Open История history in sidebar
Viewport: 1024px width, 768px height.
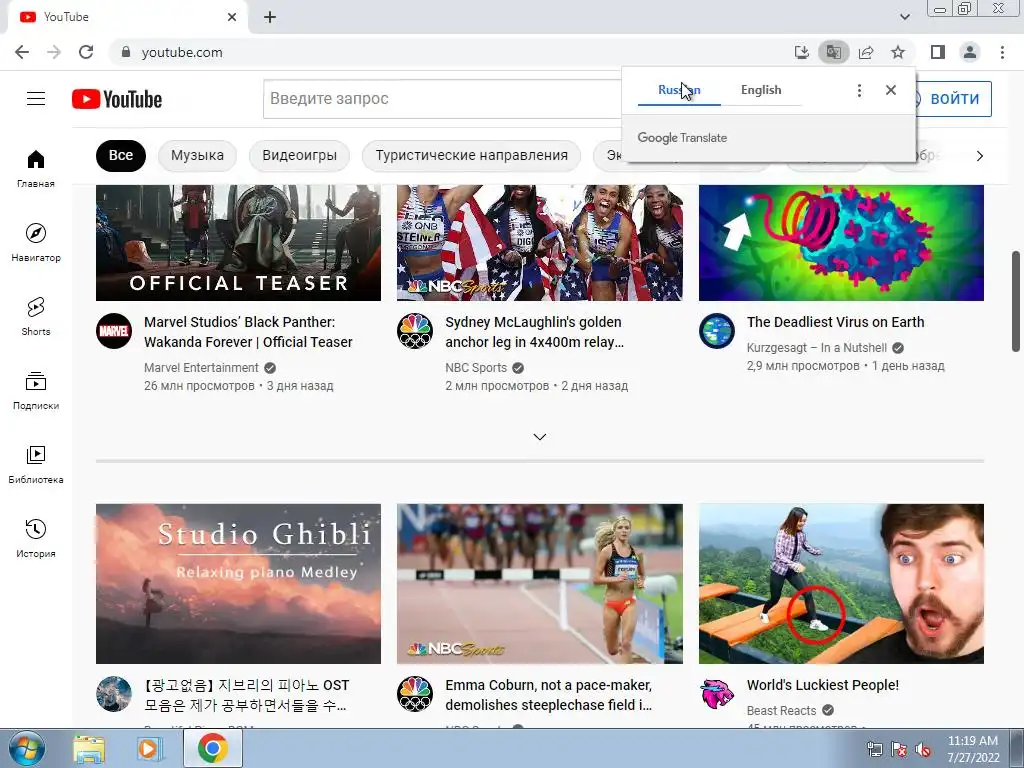tap(36, 538)
